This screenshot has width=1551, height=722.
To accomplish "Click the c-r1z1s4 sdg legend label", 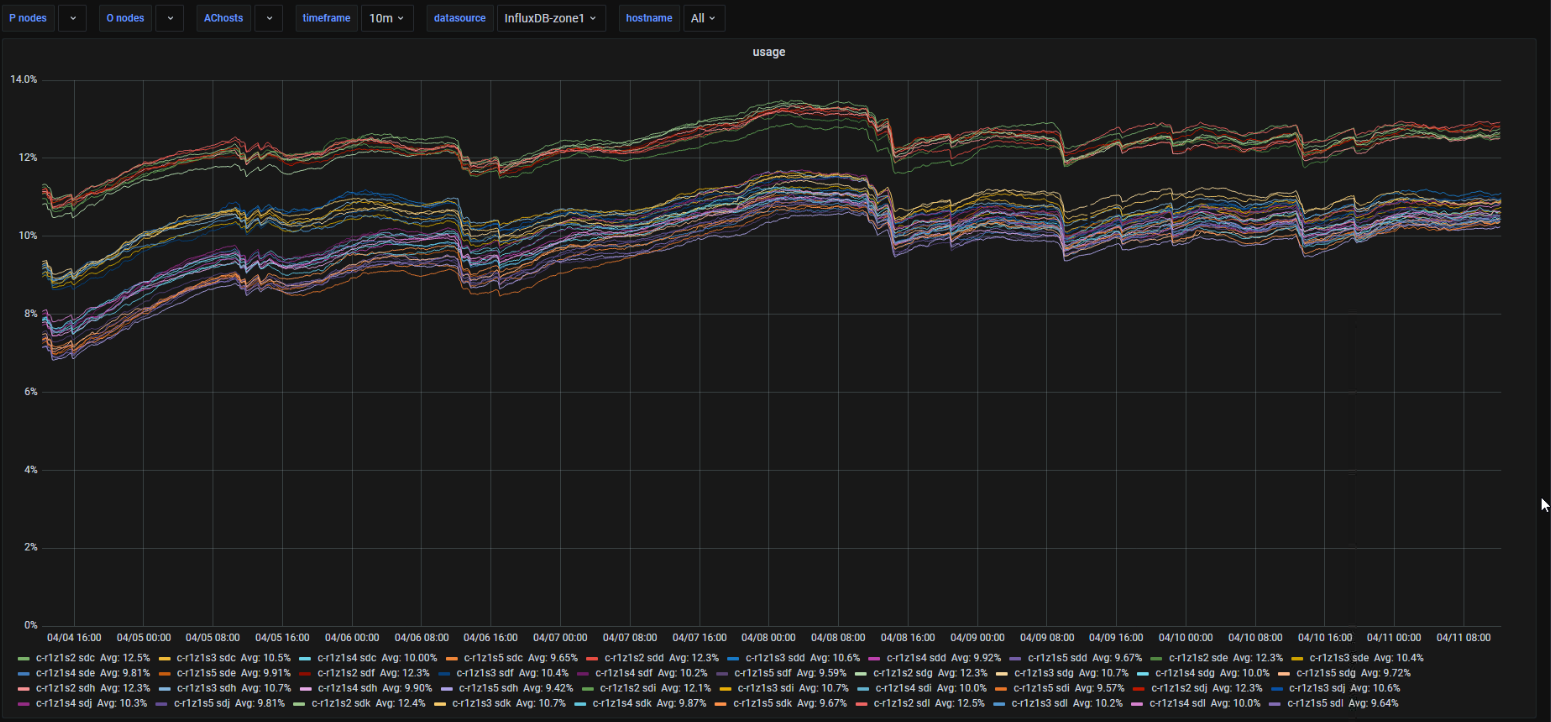I will (1178, 674).
